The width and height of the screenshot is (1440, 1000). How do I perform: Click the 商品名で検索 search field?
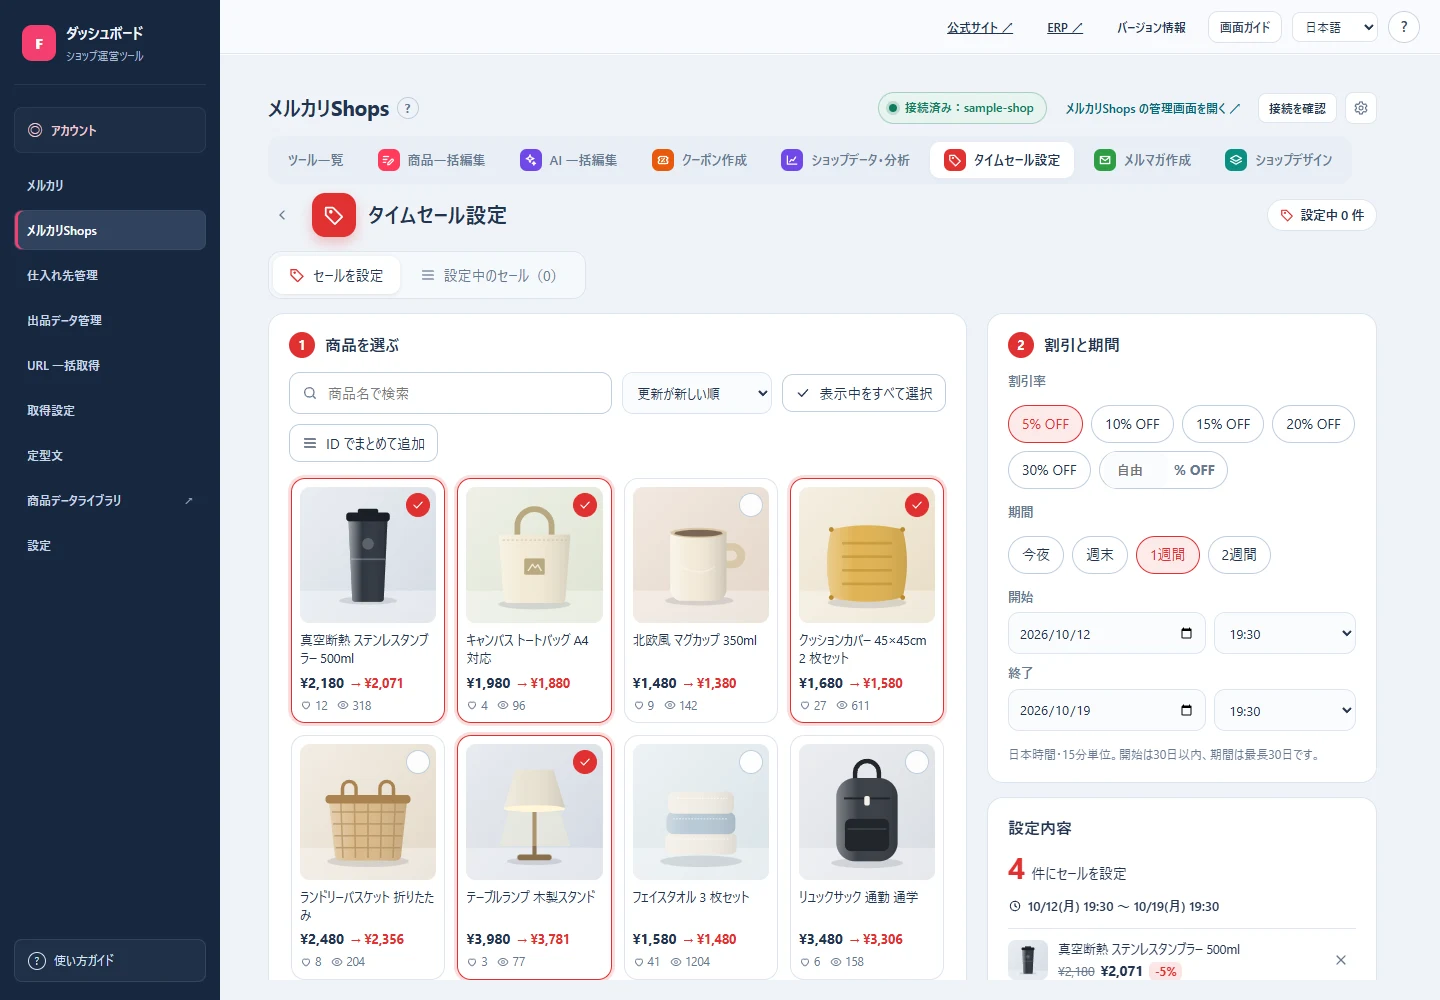450,393
